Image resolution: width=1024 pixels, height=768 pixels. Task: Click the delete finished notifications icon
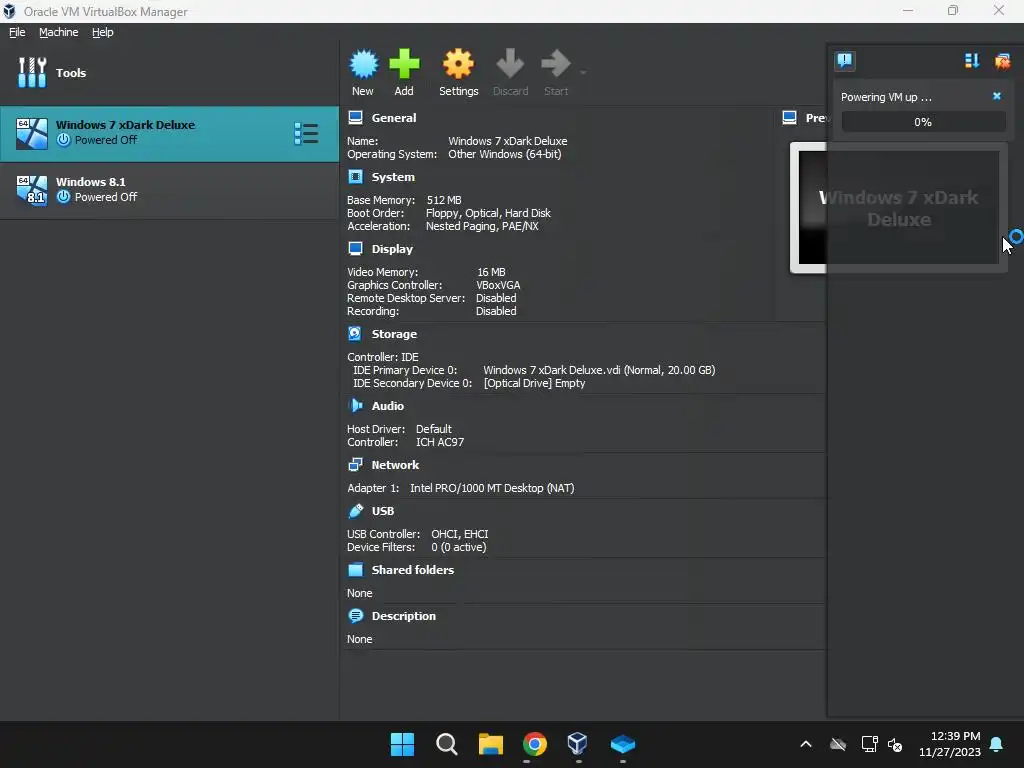(1002, 61)
